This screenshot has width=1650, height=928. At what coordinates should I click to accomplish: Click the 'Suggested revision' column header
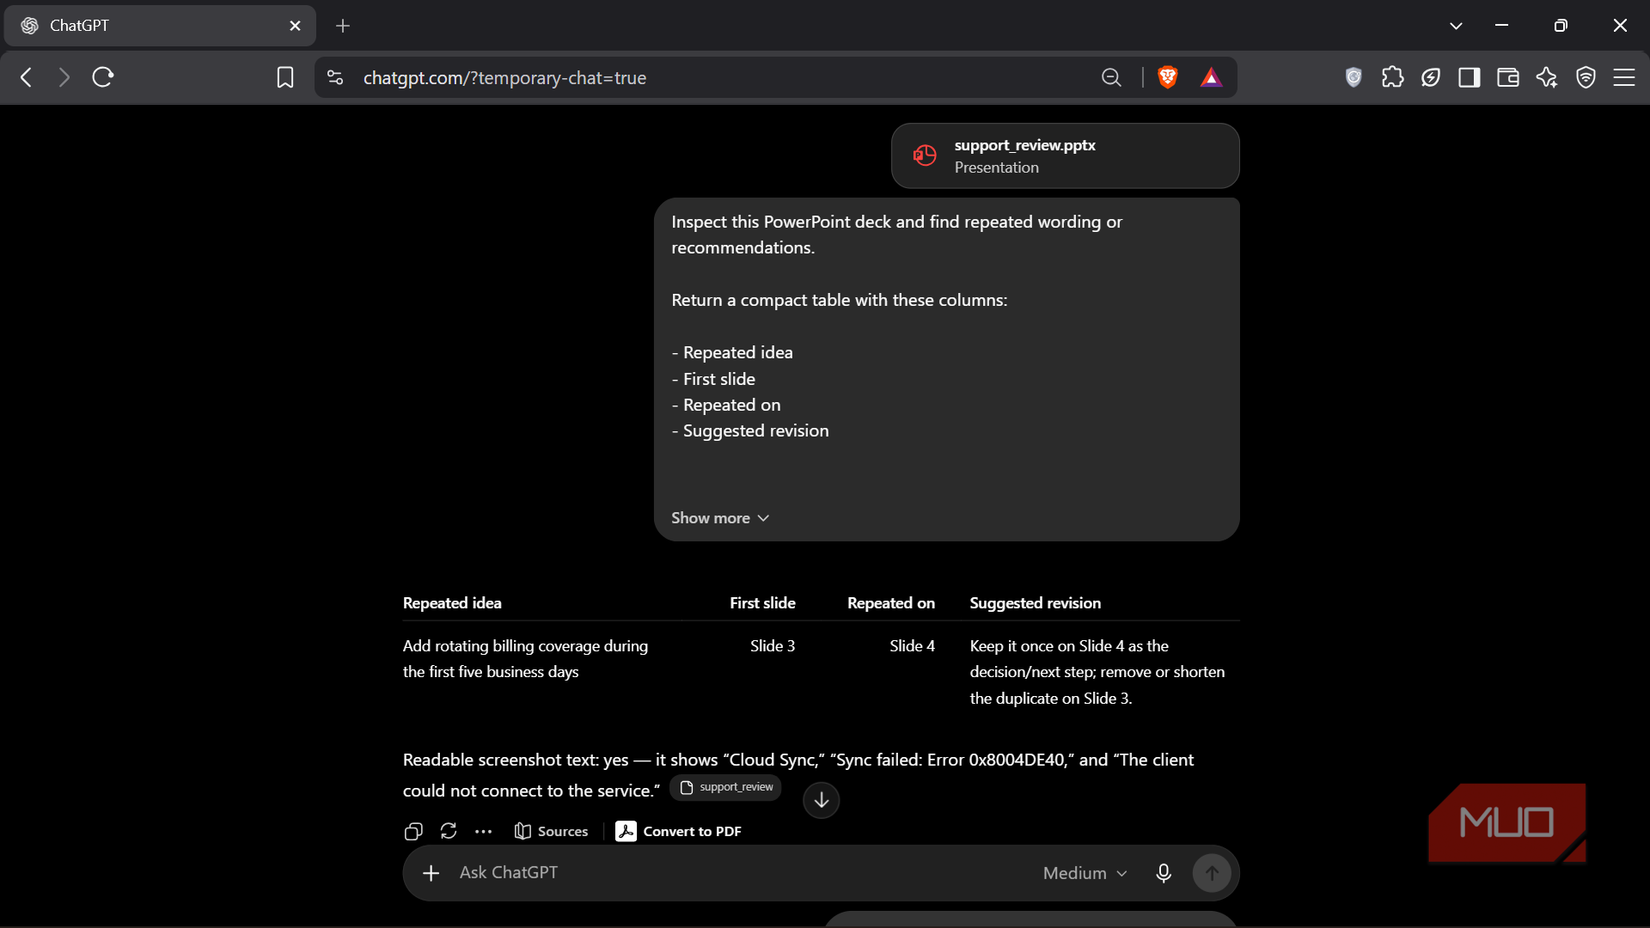pyautogui.click(x=1035, y=603)
